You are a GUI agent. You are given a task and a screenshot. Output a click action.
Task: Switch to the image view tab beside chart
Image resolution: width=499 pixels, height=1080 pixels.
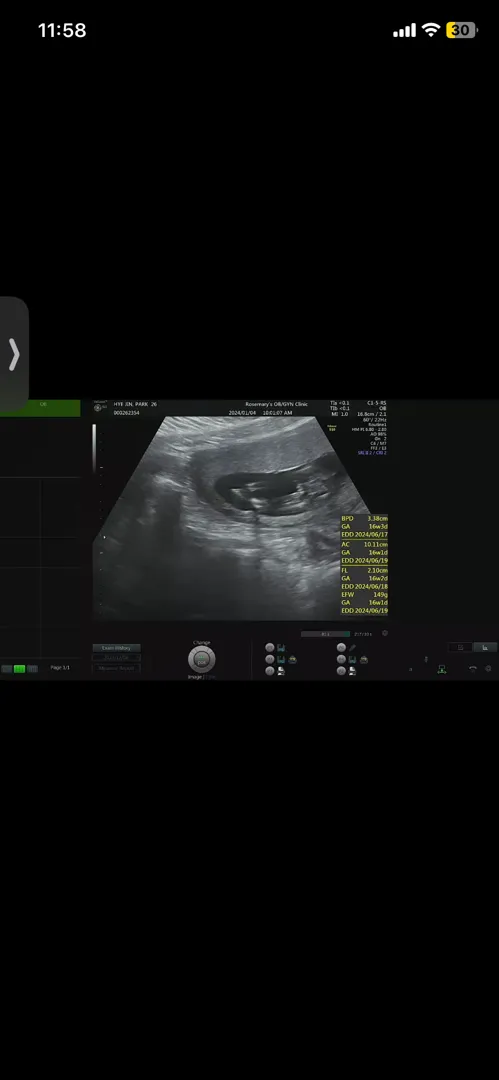(460, 647)
